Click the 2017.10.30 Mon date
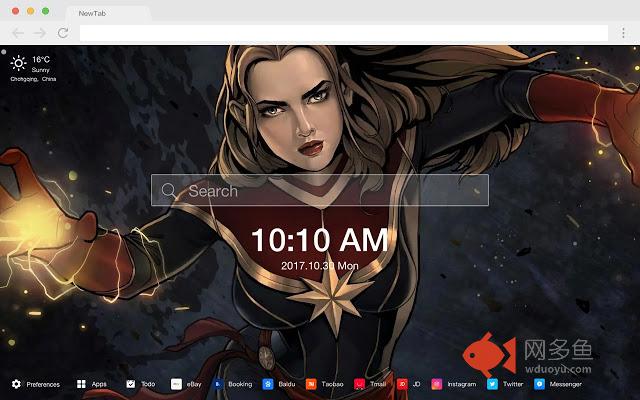This screenshot has width=640, height=400. pyautogui.click(x=320, y=266)
